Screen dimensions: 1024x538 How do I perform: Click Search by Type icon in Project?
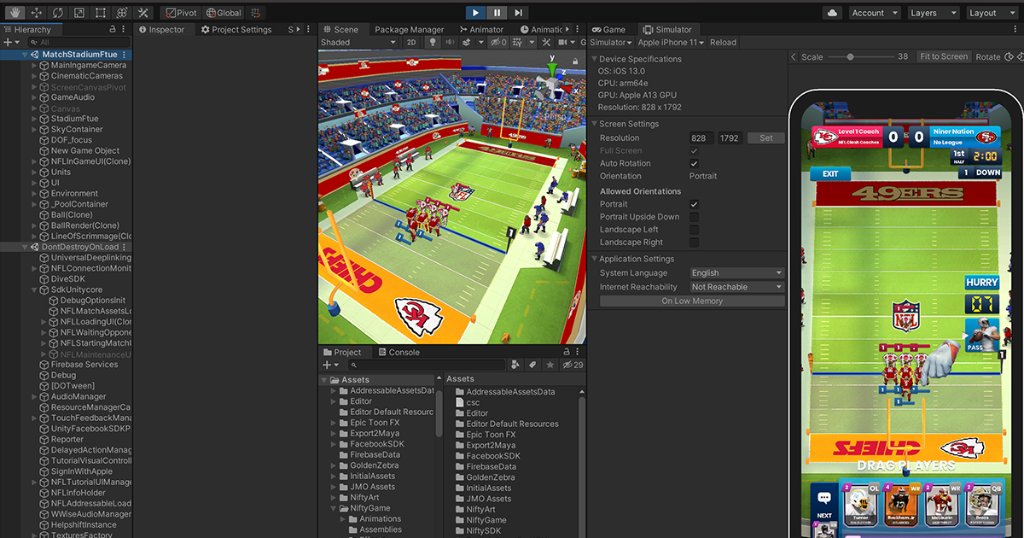click(x=515, y=365)
